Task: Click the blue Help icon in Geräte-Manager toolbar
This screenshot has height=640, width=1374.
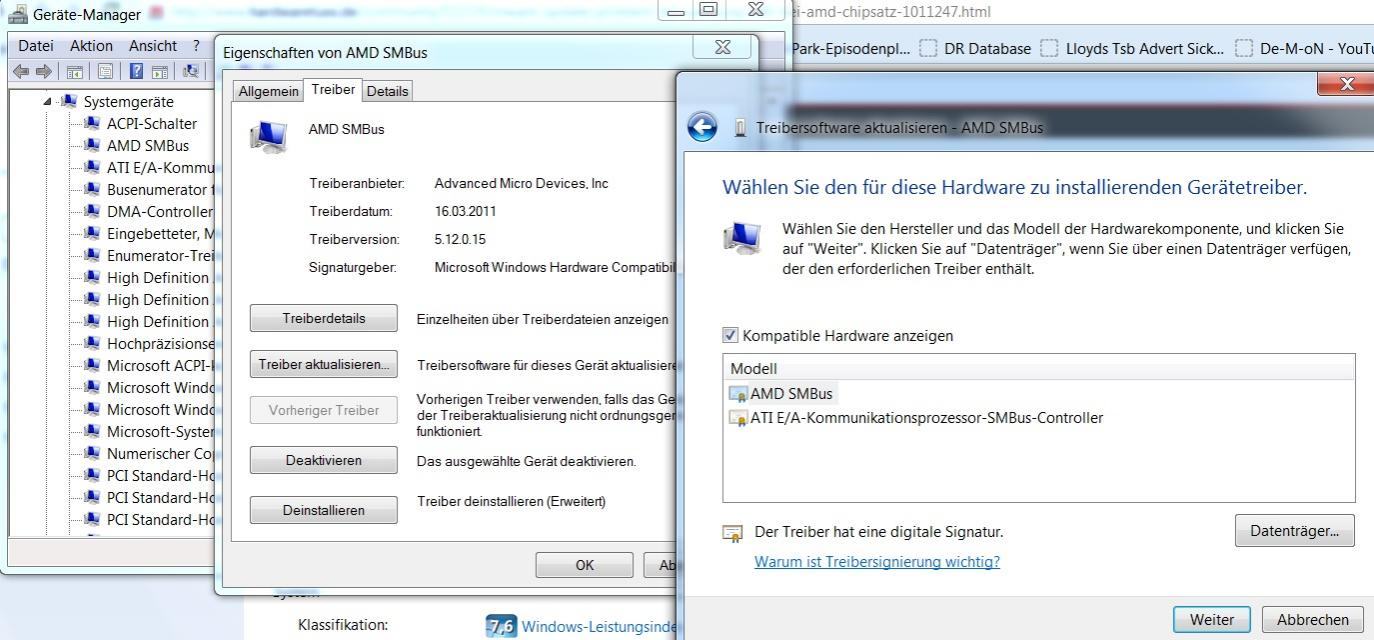Action: point(136,71)
